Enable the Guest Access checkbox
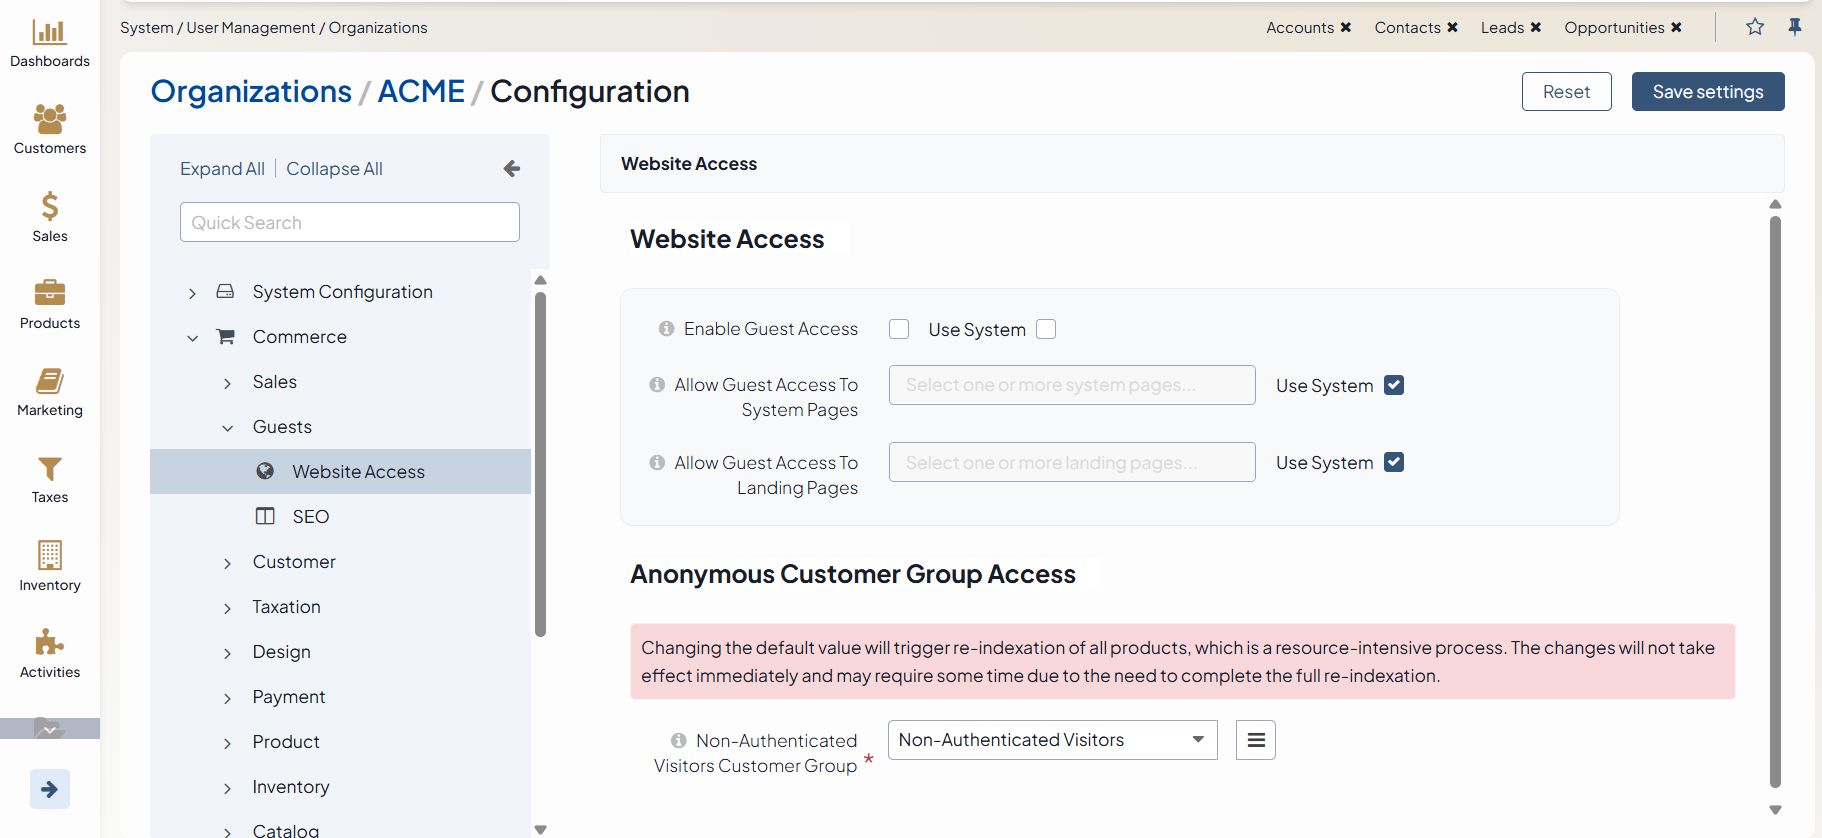 (899, 329)
